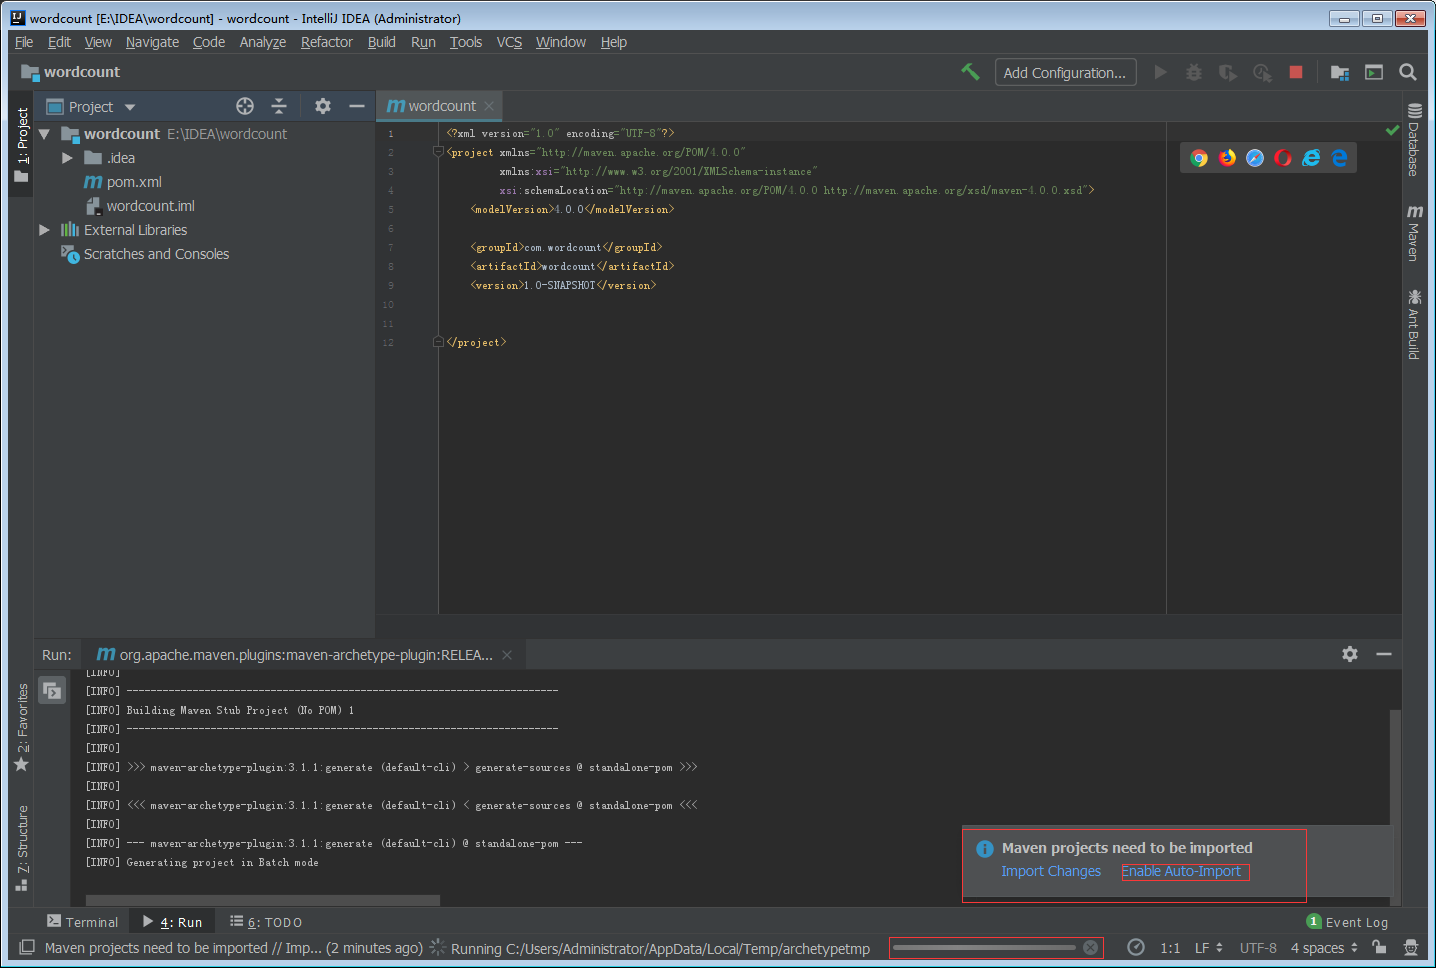Click the Add Configuration button
Screen dimensions: 1436x968
pyautogui.click(x=1065, y=72)
